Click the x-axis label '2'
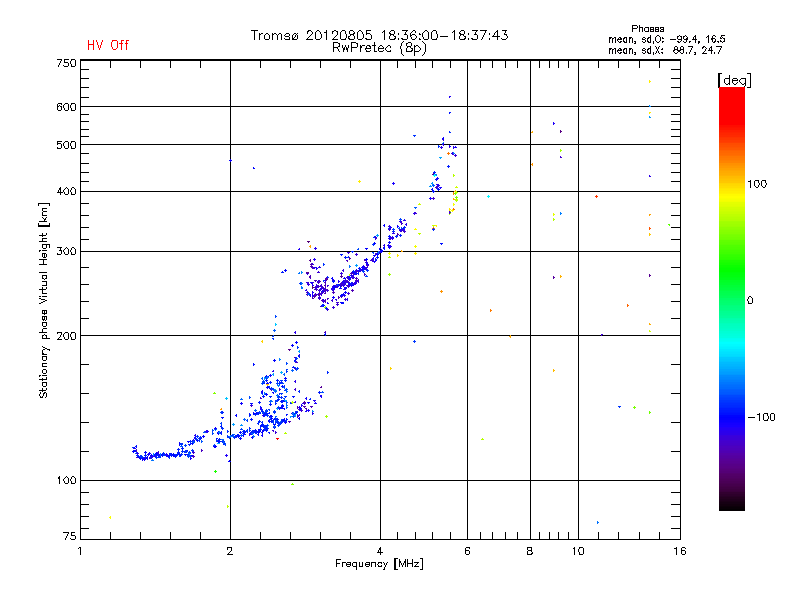The height and width of the screenshot is (600, 800). click(x=230, y=551)
